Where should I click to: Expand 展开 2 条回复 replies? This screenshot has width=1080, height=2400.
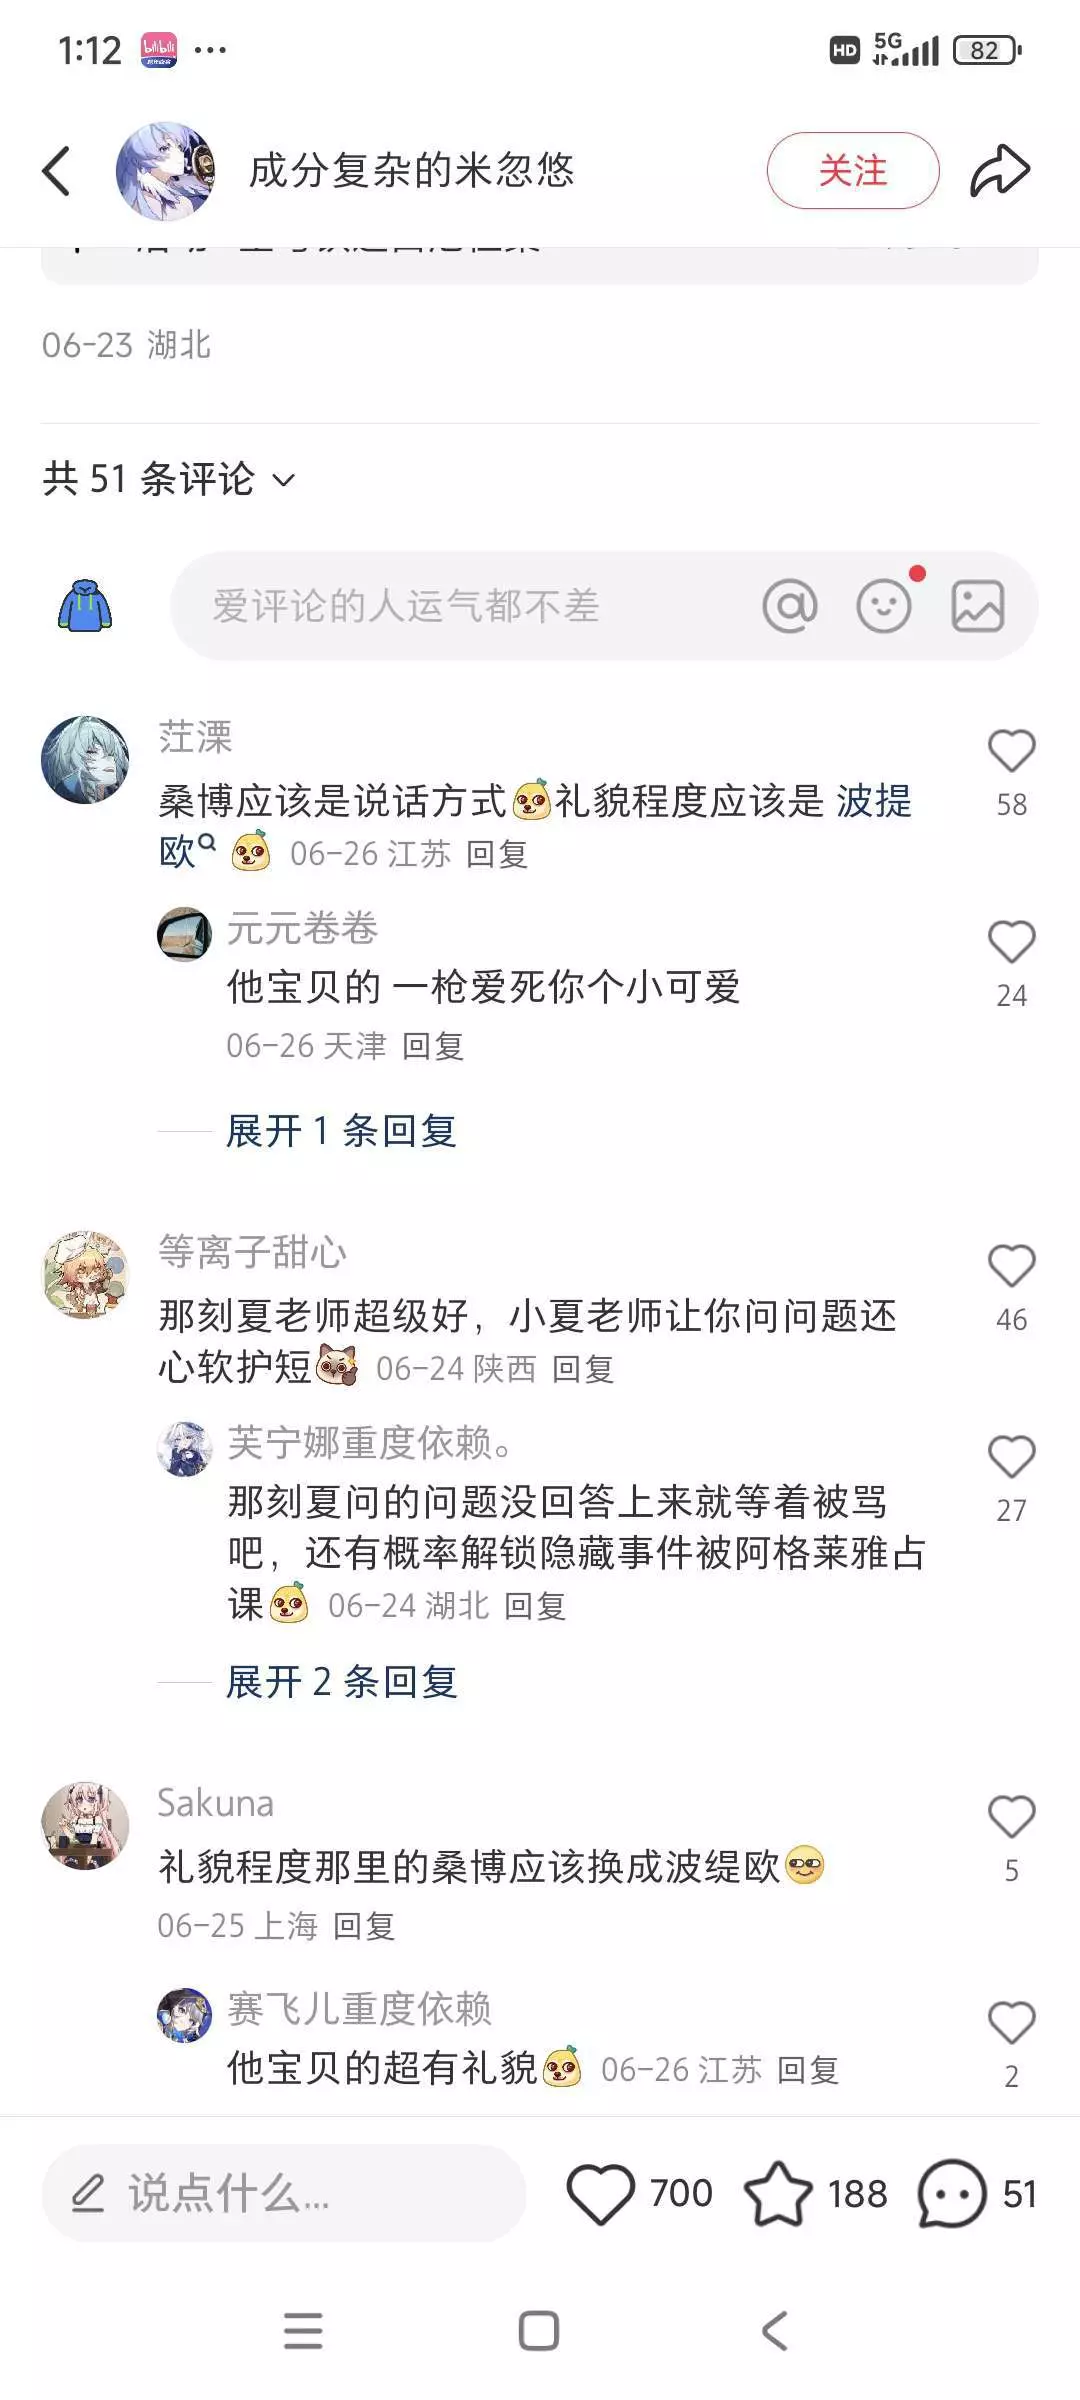[341, 1682]
